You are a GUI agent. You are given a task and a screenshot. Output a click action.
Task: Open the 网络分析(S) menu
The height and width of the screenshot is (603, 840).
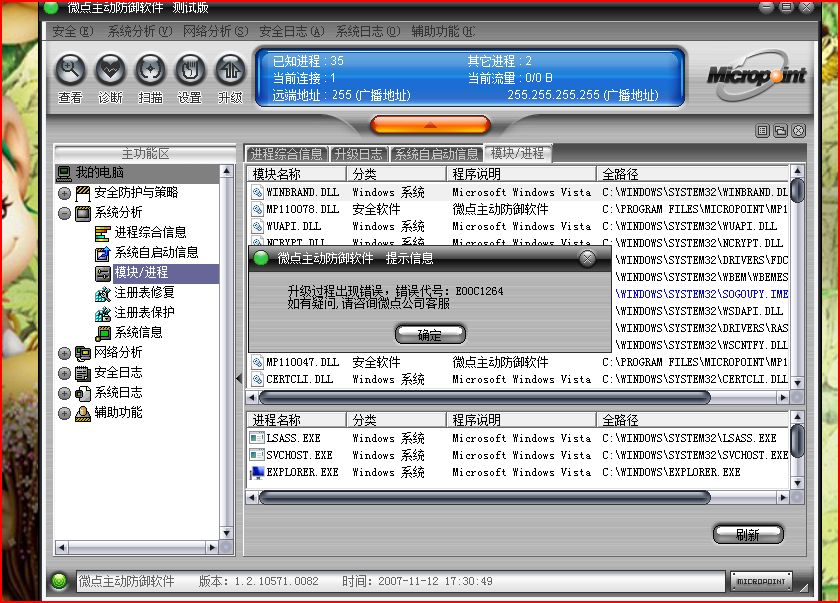click(216, 32)
